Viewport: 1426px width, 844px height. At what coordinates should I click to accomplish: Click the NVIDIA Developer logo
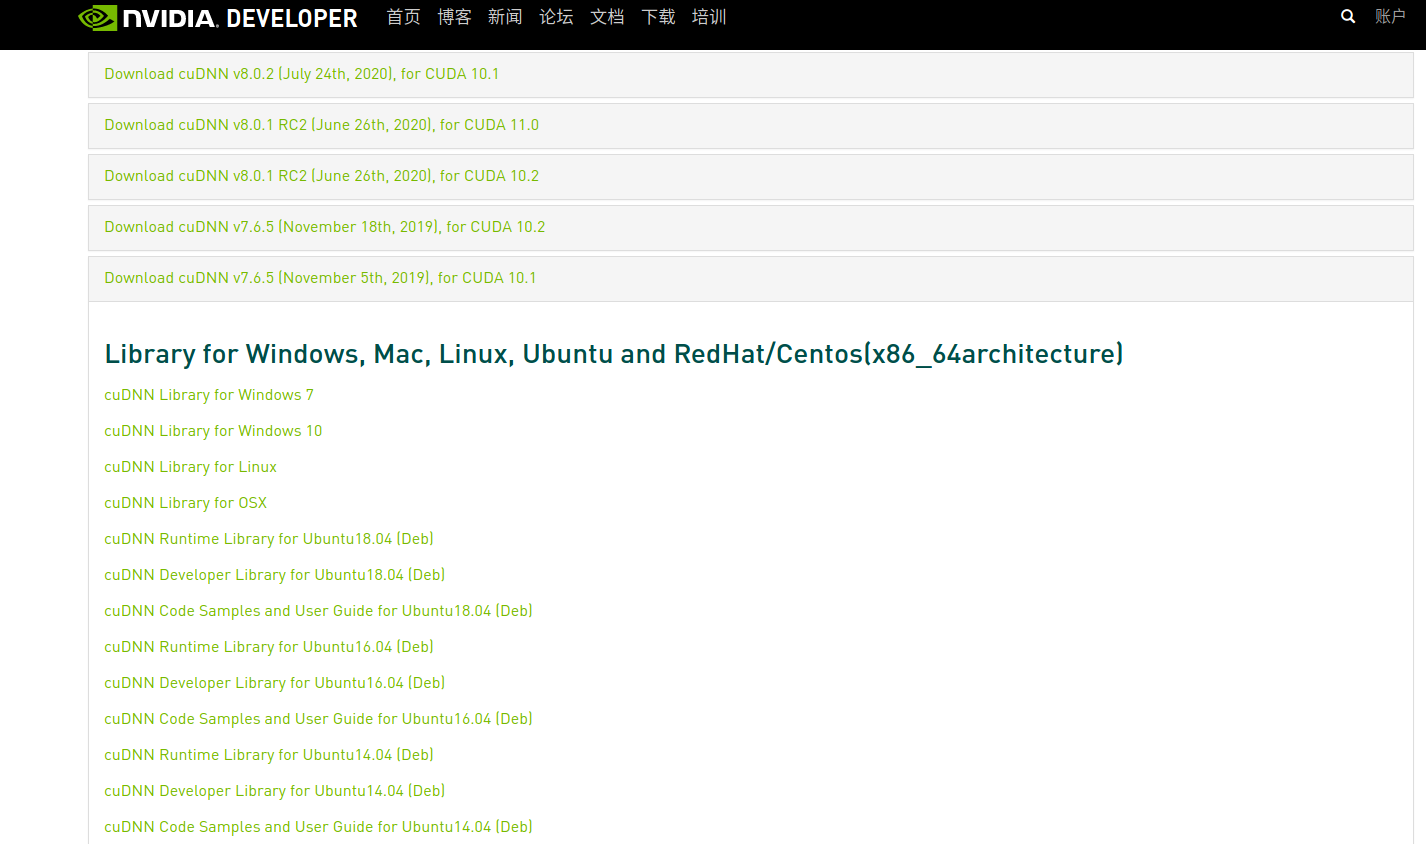pyautogui.click(x=217, y=18)
